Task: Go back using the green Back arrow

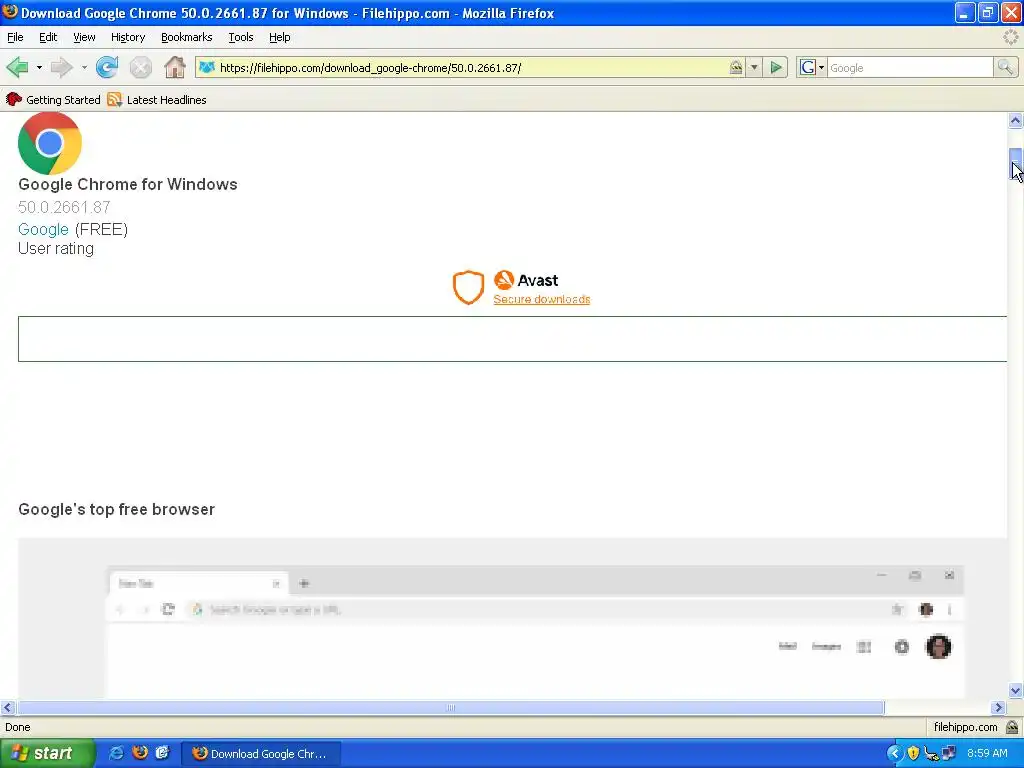Action: coord(18,67)
